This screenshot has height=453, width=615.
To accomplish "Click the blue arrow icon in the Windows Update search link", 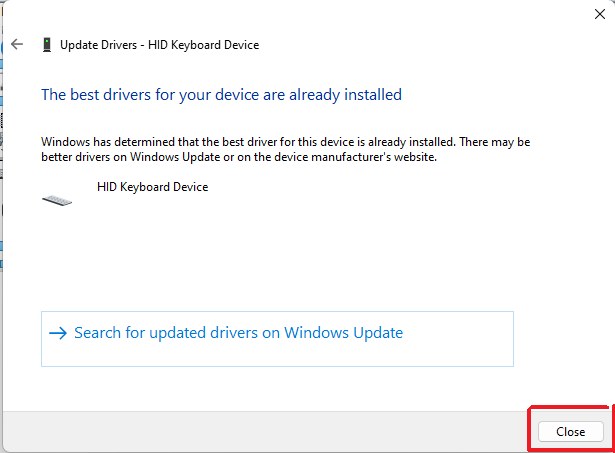I will point(58,333).
